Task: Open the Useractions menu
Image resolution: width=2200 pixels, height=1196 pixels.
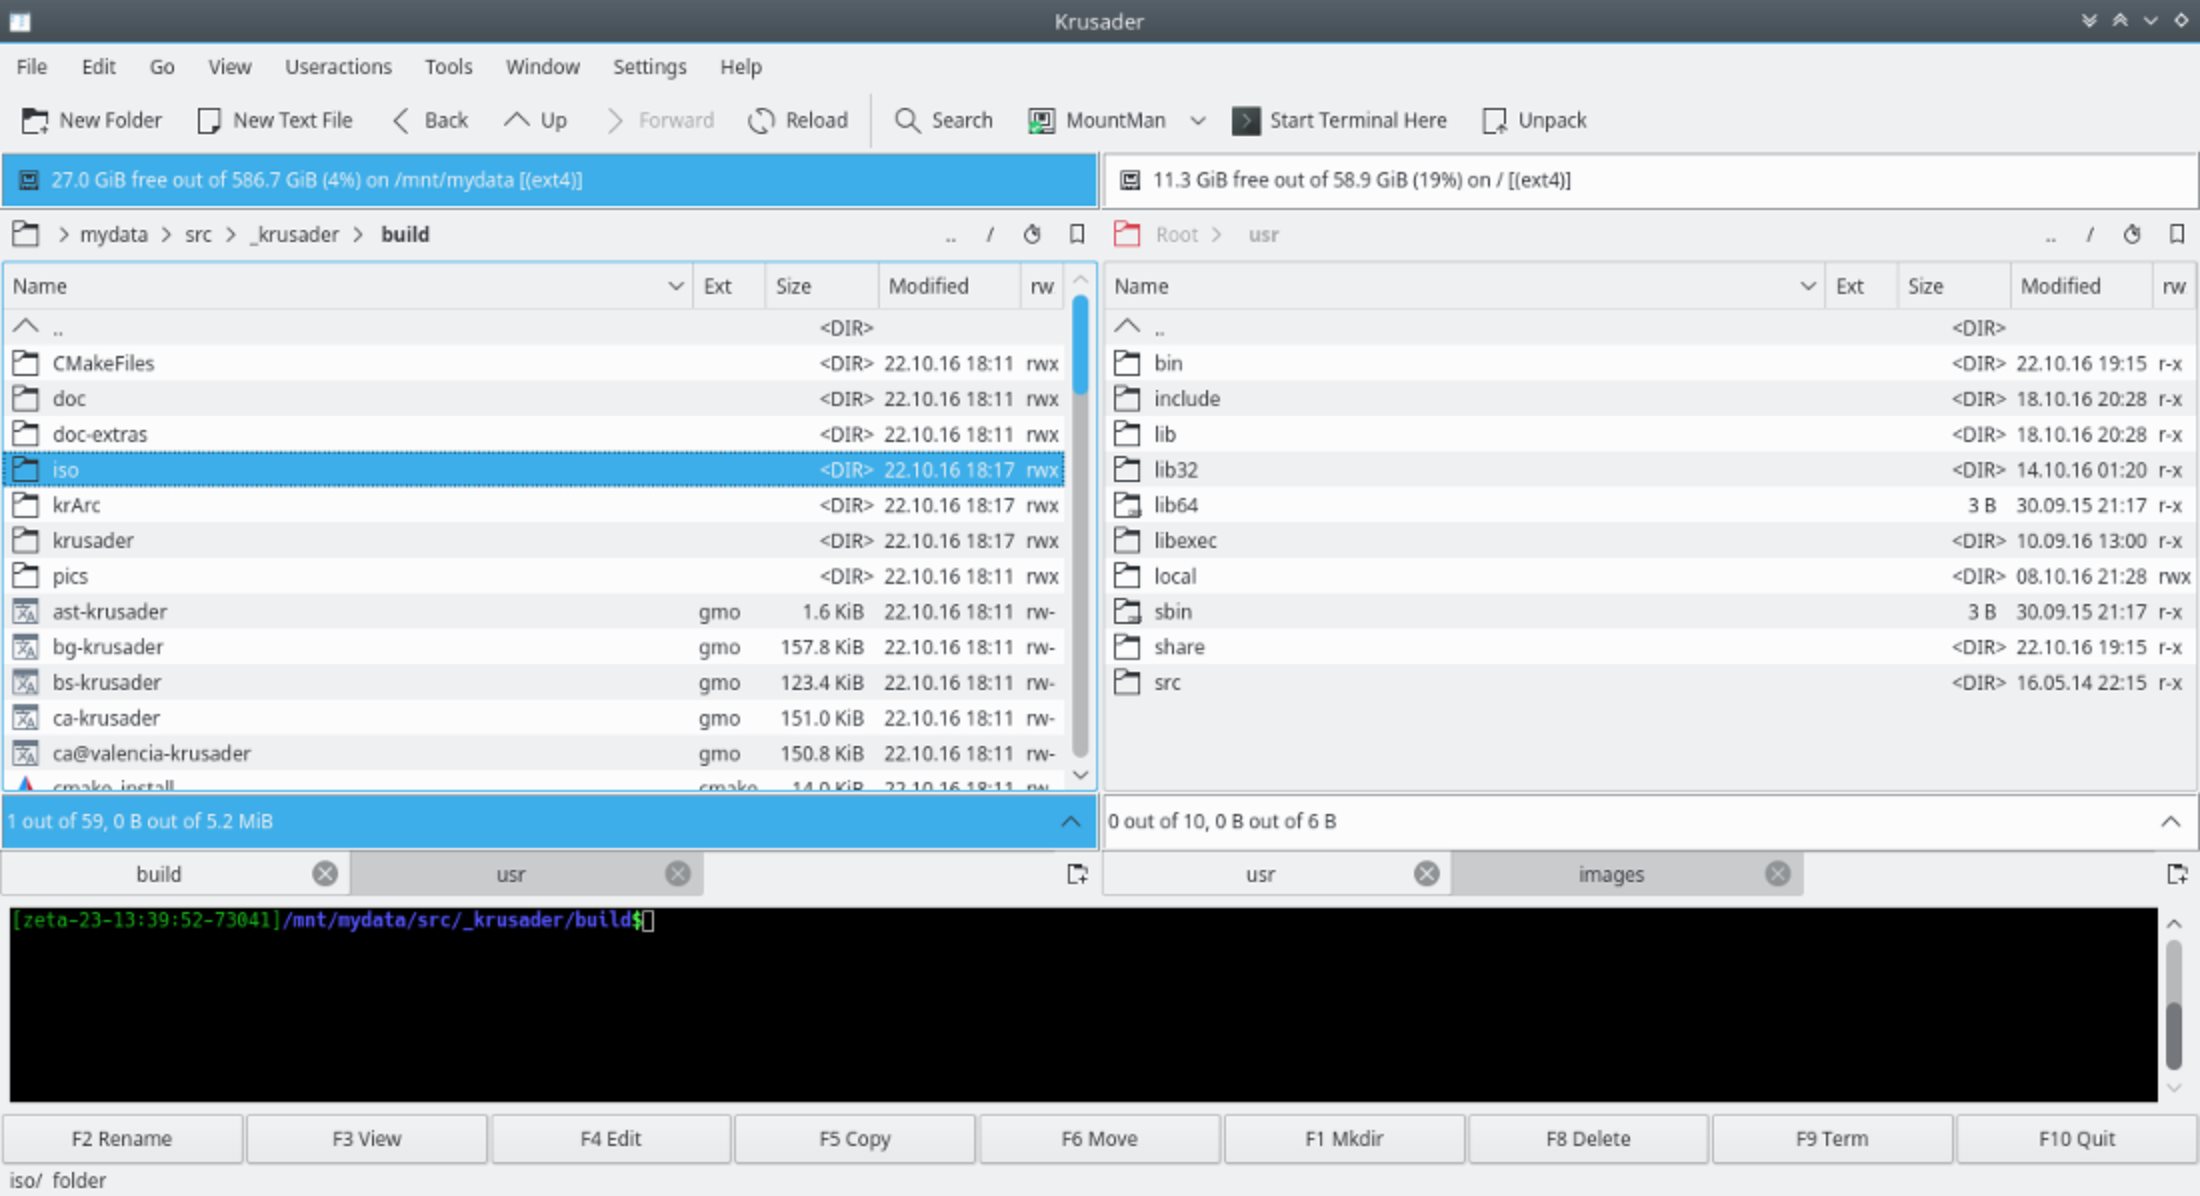Action: coord(338,66)
